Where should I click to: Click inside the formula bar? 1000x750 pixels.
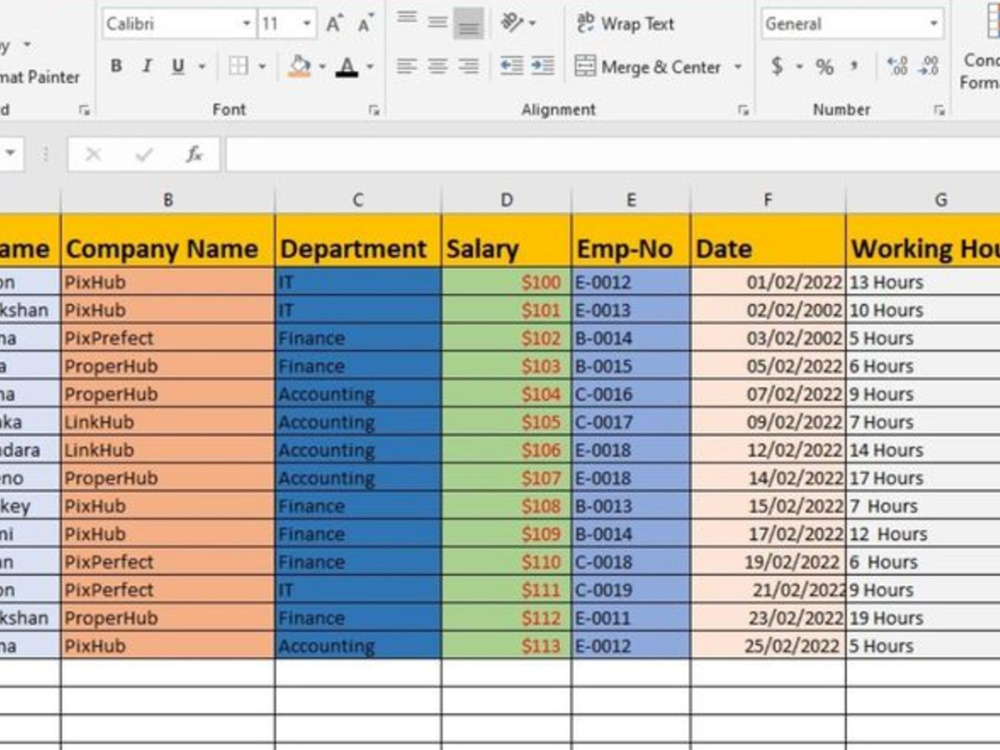click(612, 154)
